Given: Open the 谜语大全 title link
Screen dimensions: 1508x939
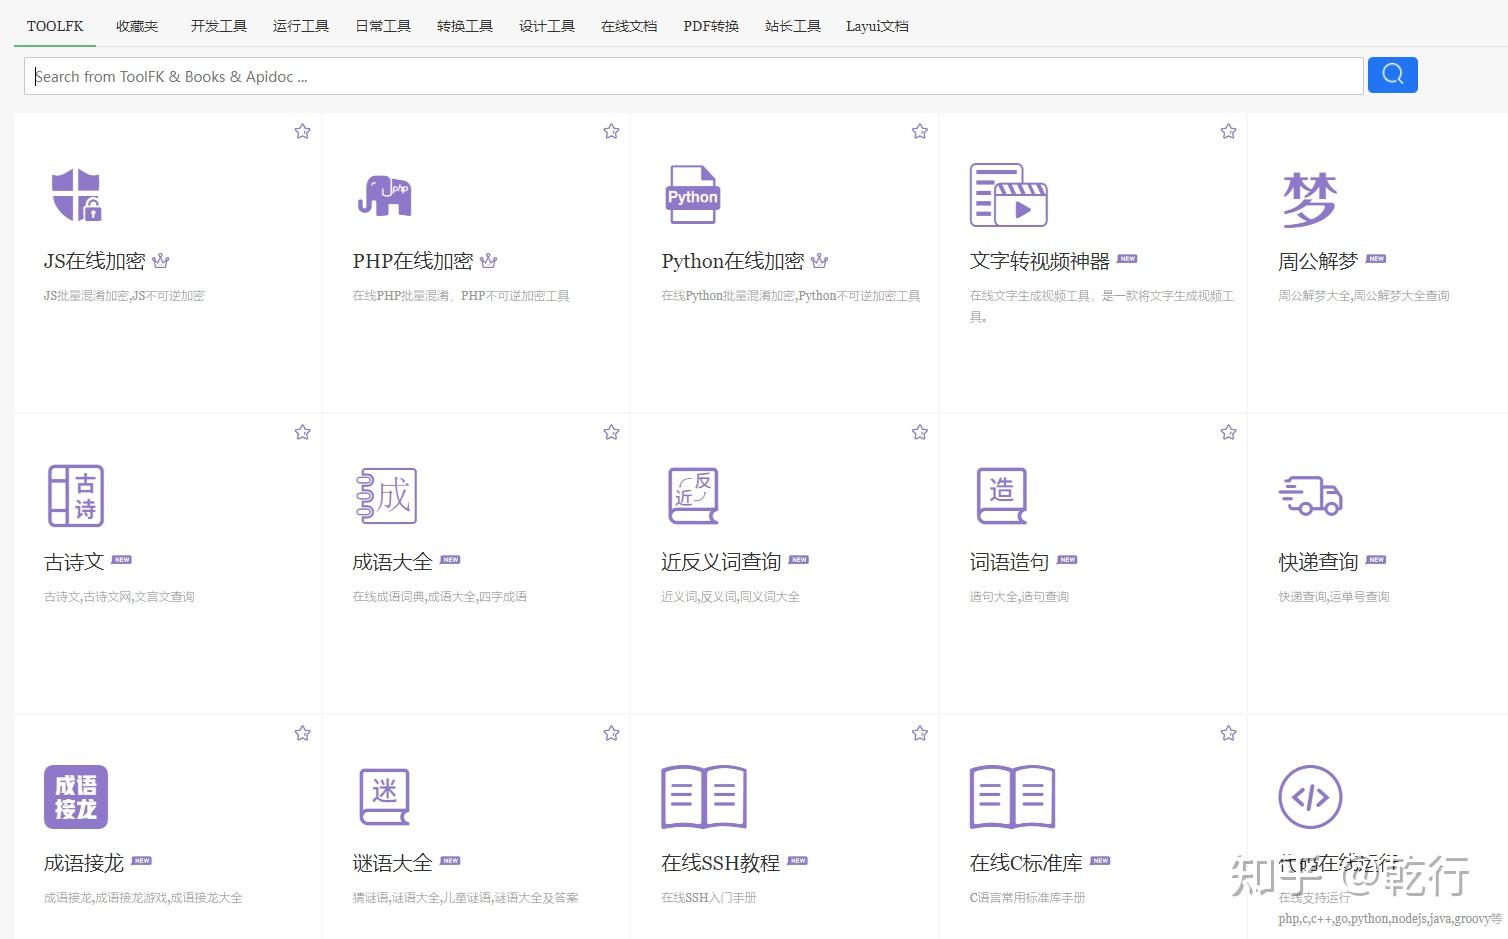Looking at the screenshot, I should pyautogui.click(x=393, y=863).
